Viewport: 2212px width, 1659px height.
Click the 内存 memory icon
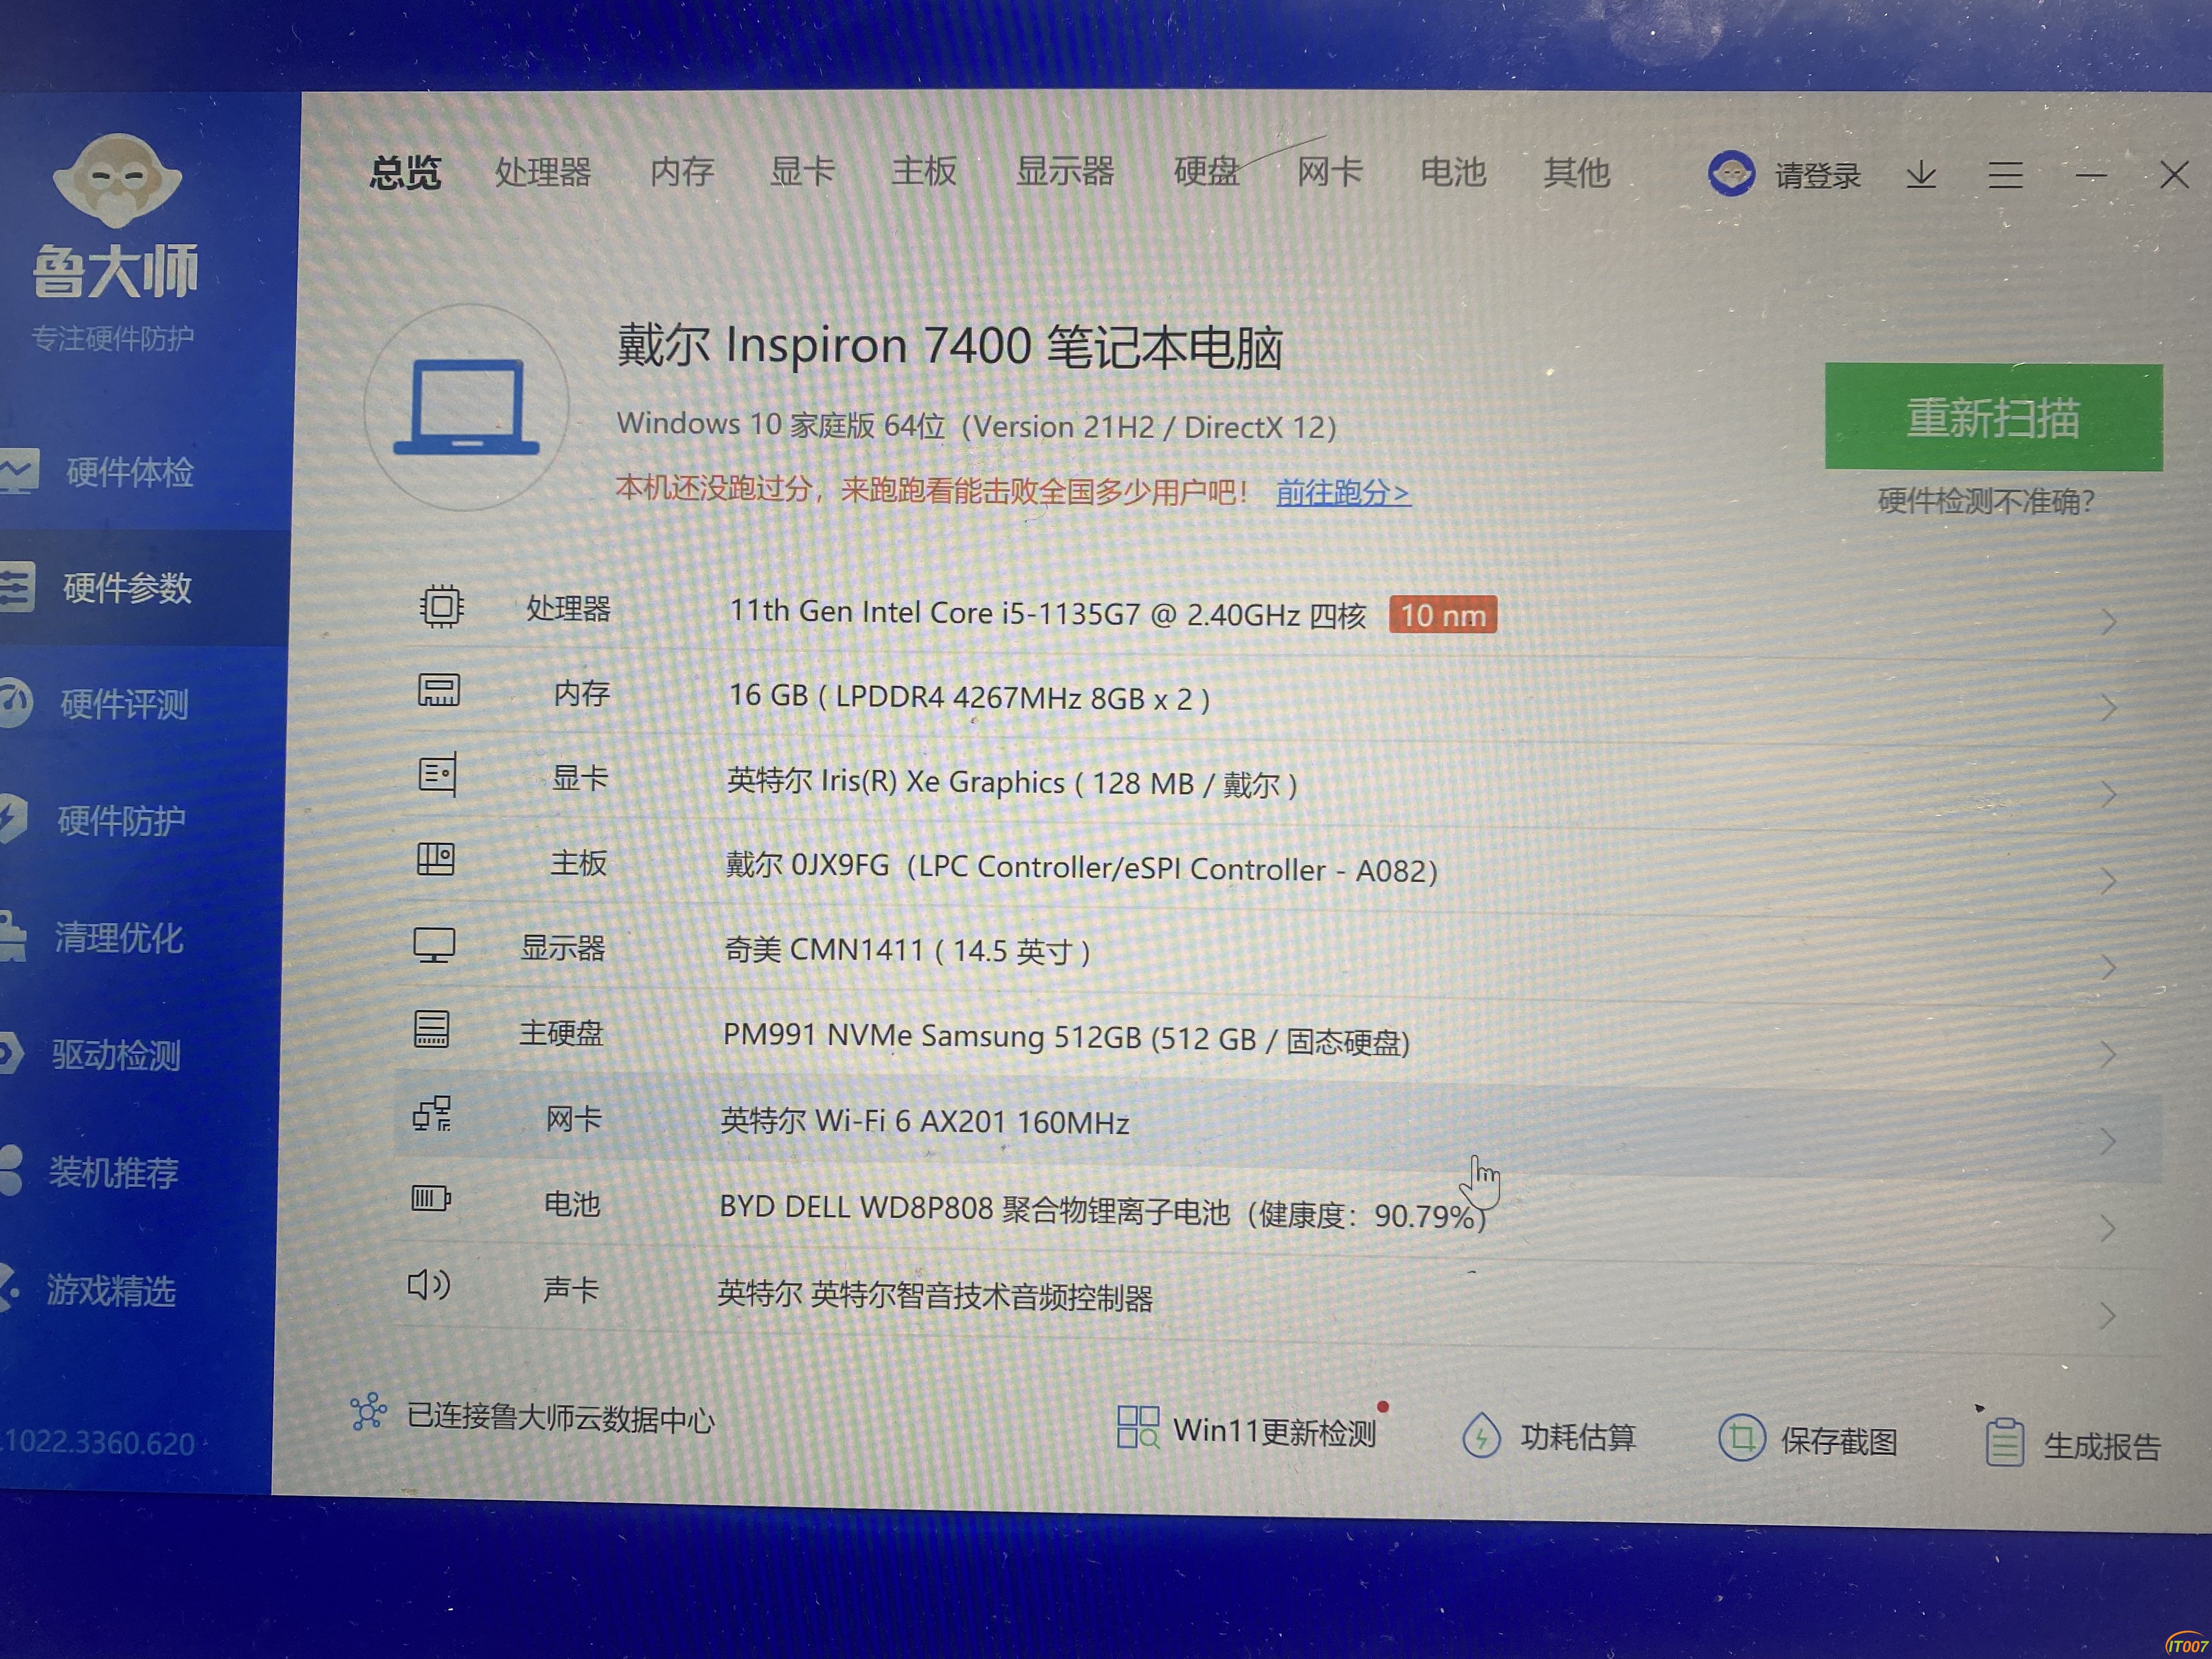click(x=439, y=690)
